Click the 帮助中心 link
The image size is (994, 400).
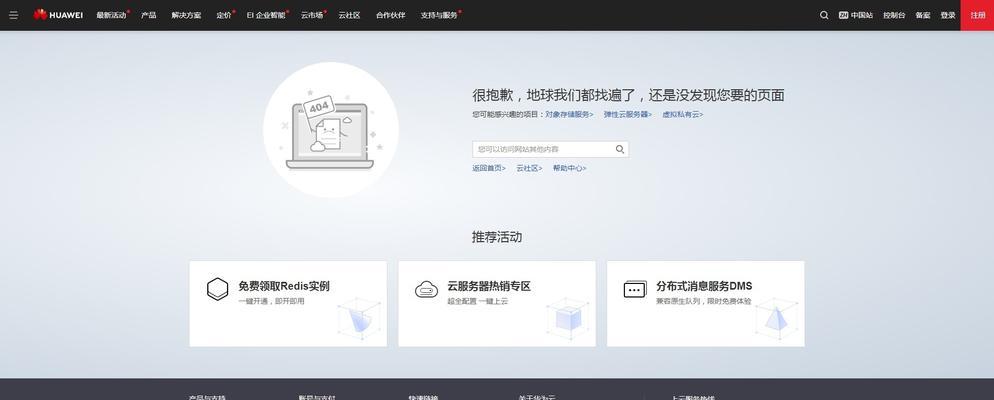coord(569,169)
